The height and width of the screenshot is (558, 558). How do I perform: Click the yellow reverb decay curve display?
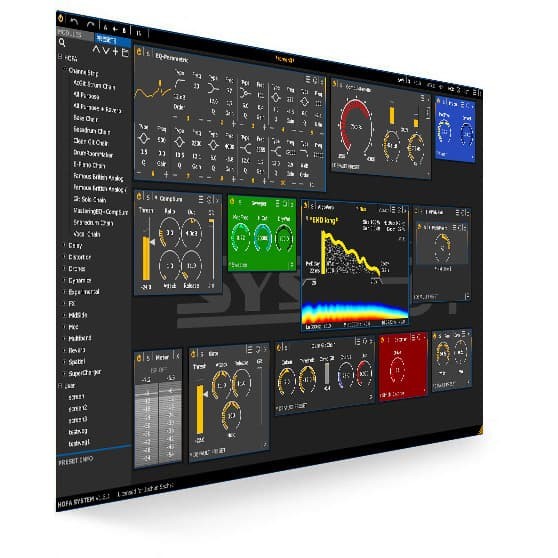(x=351, y=254)
